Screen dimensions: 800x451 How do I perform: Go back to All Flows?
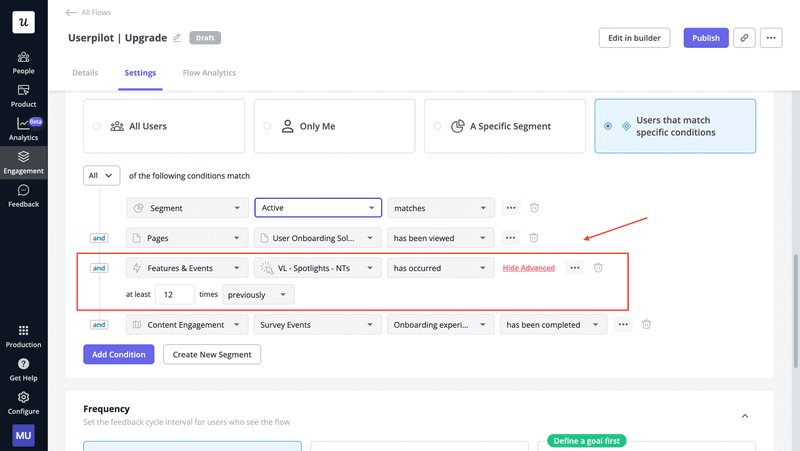pos(88,12)
